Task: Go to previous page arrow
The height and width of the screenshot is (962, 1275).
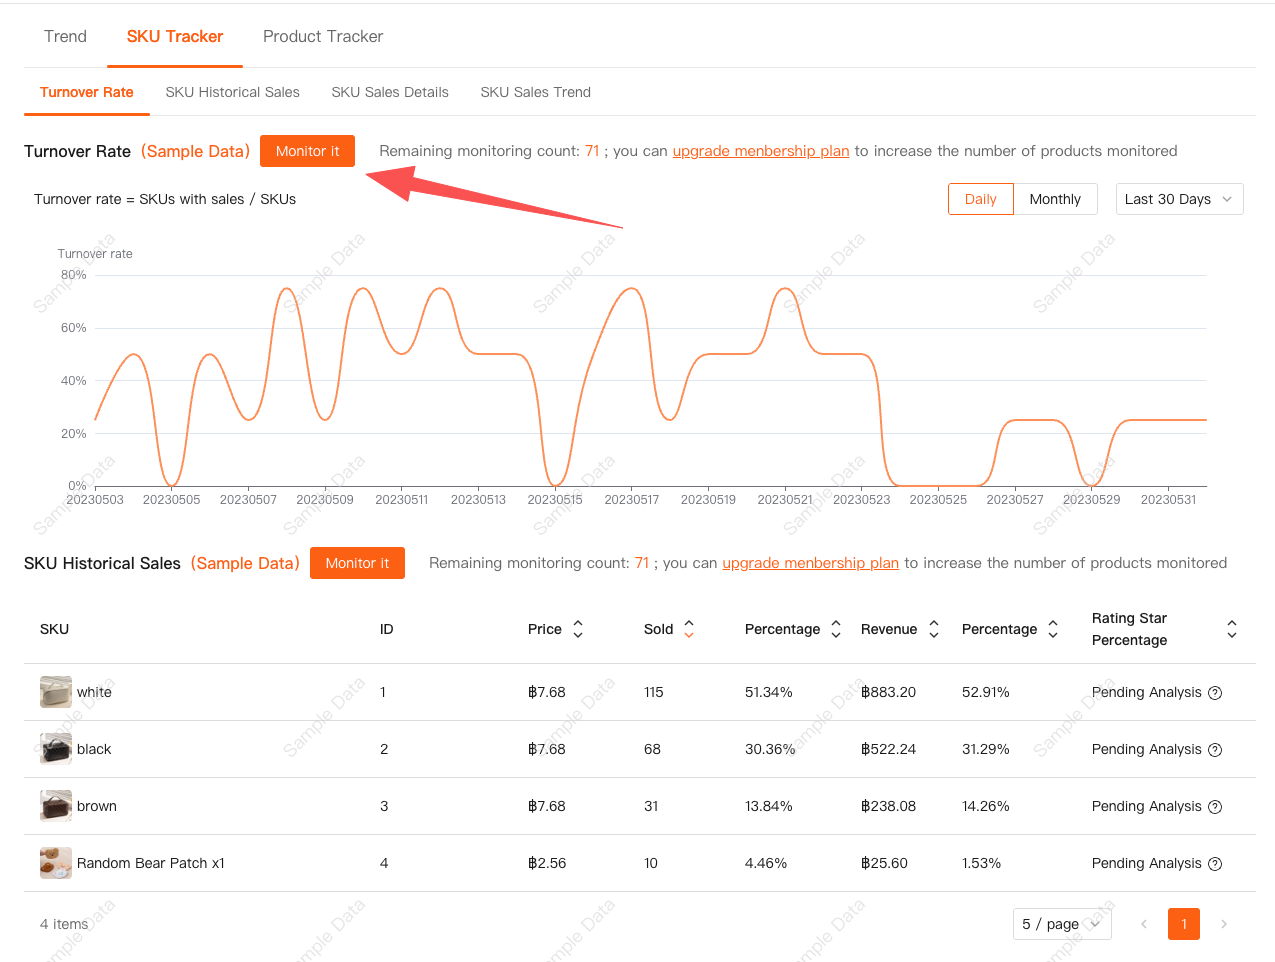Action: (1144, 924)
